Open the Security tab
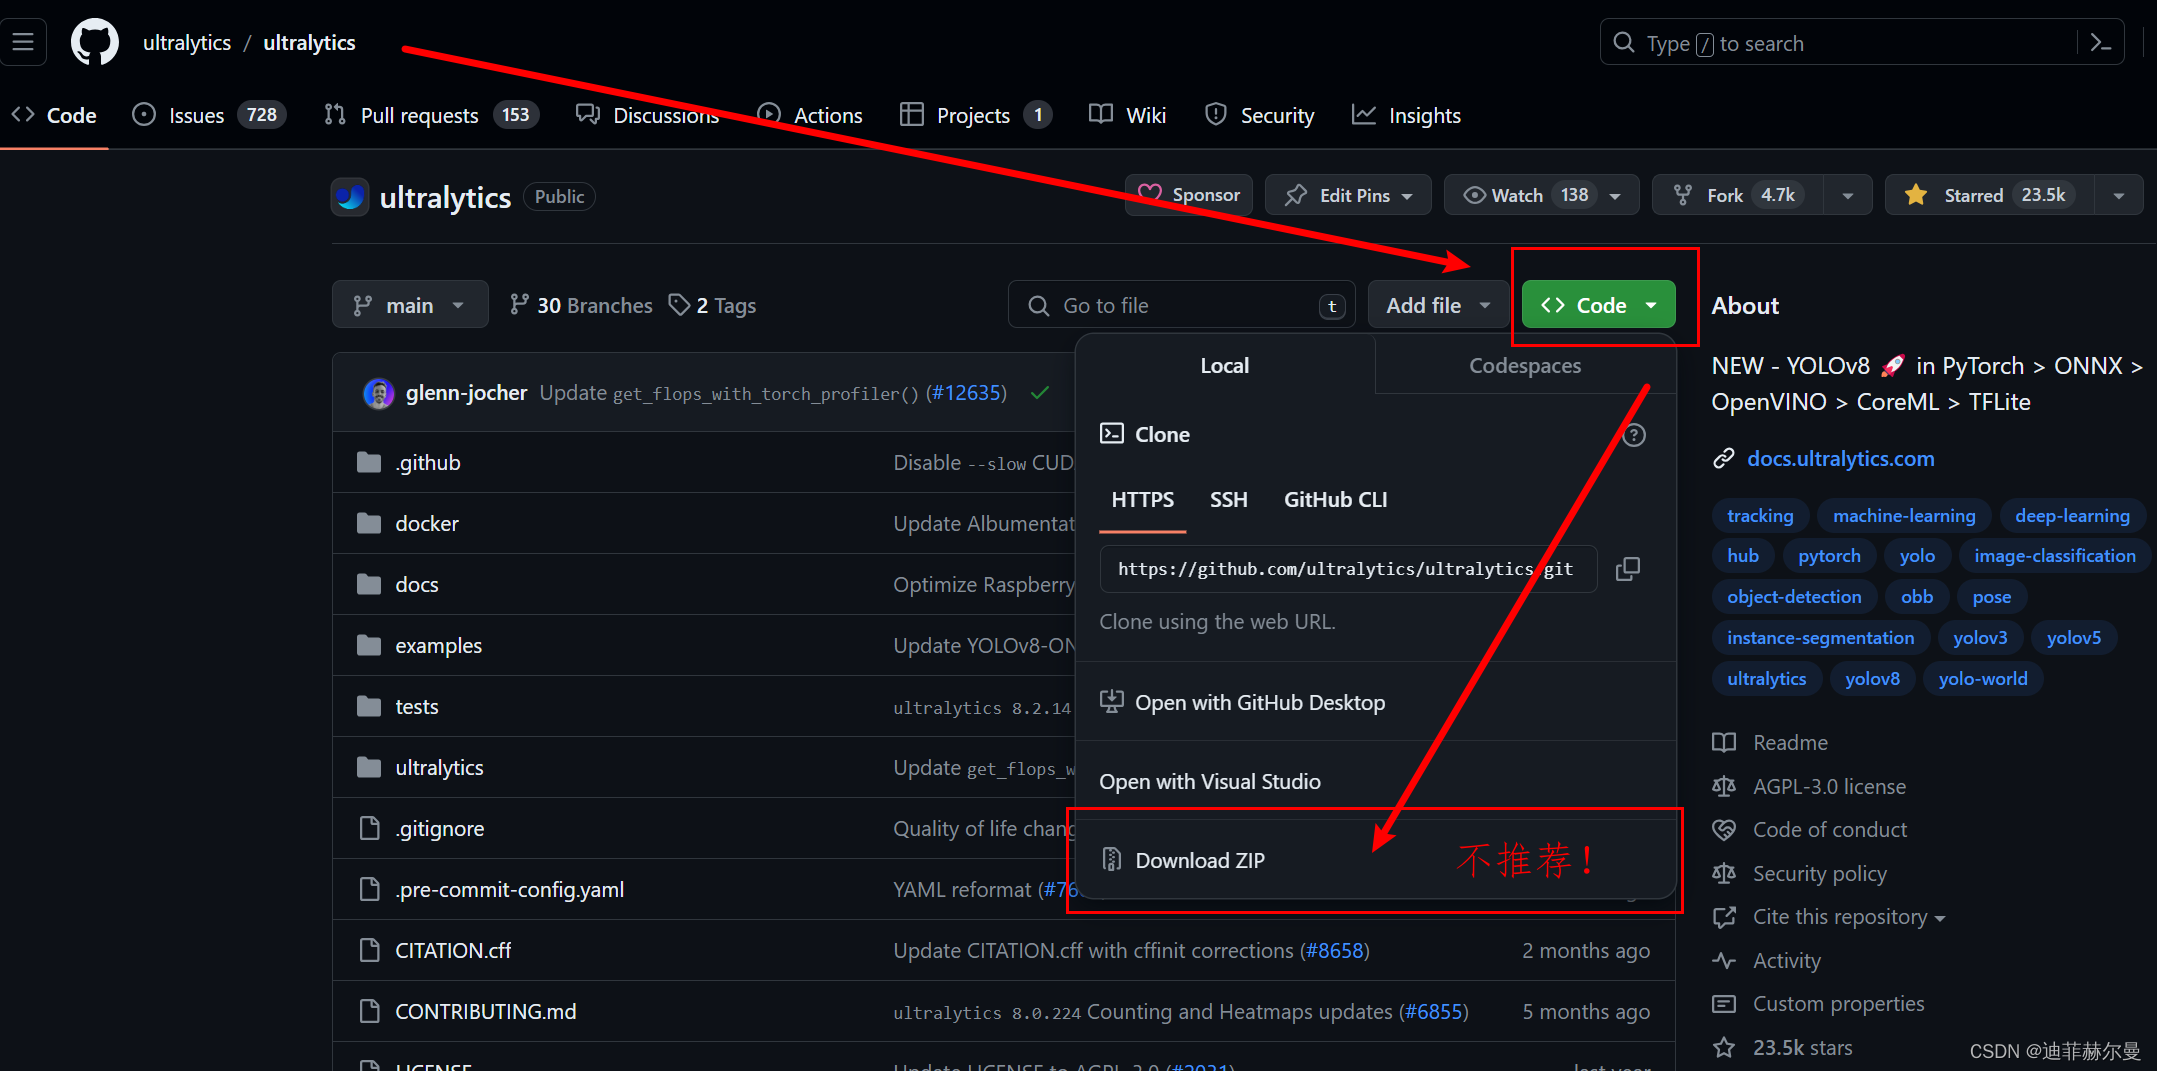The image size is (2157, 1071). point(1260,115)
